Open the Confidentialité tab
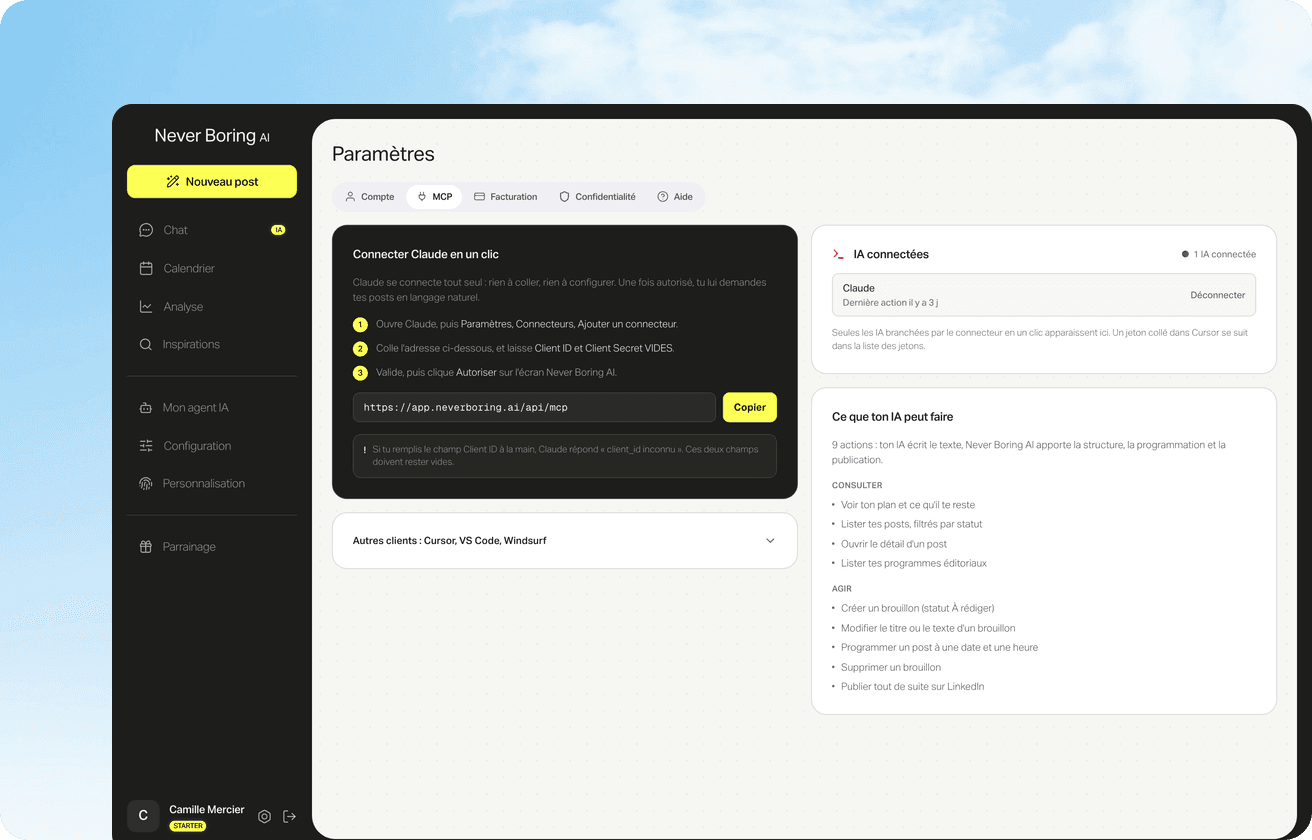 (x=597, y=197)
